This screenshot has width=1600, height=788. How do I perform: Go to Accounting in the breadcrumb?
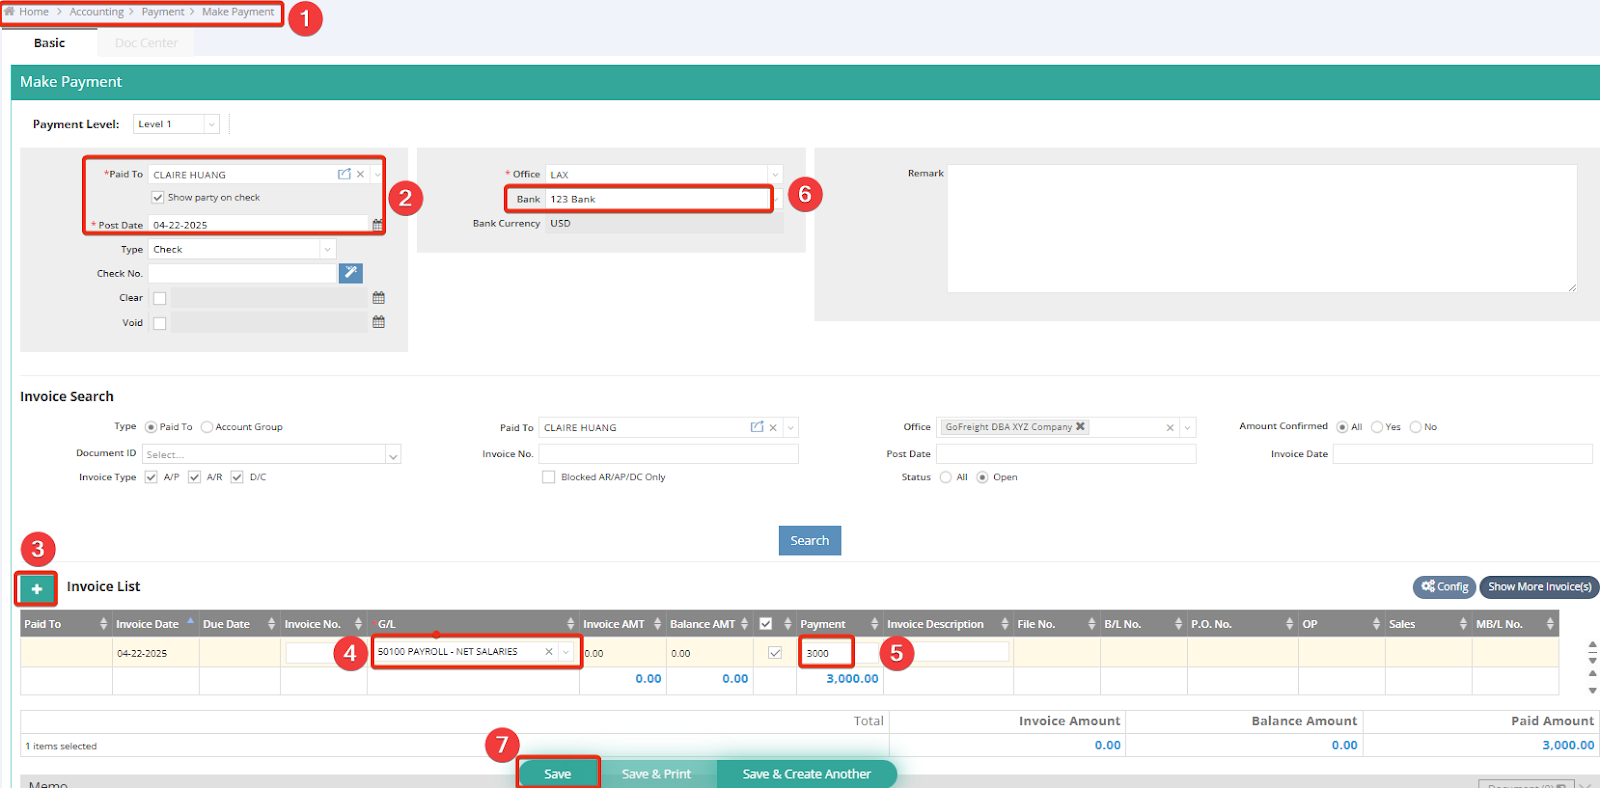pyautogui.click(x=96, y=12)
